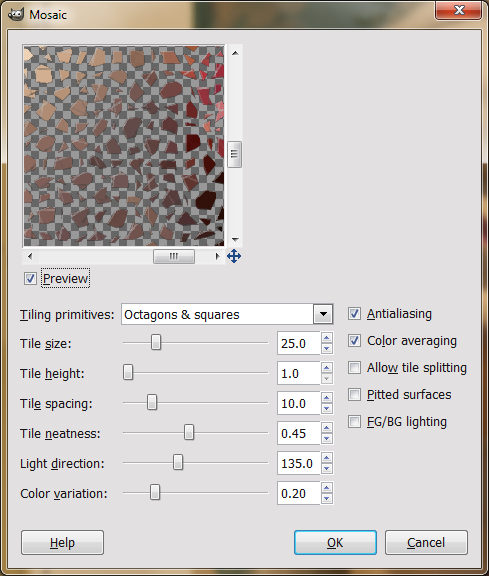489x576 pixels.
Task: Disable the Antialiasing checkbox
Action: pos(354,314)
